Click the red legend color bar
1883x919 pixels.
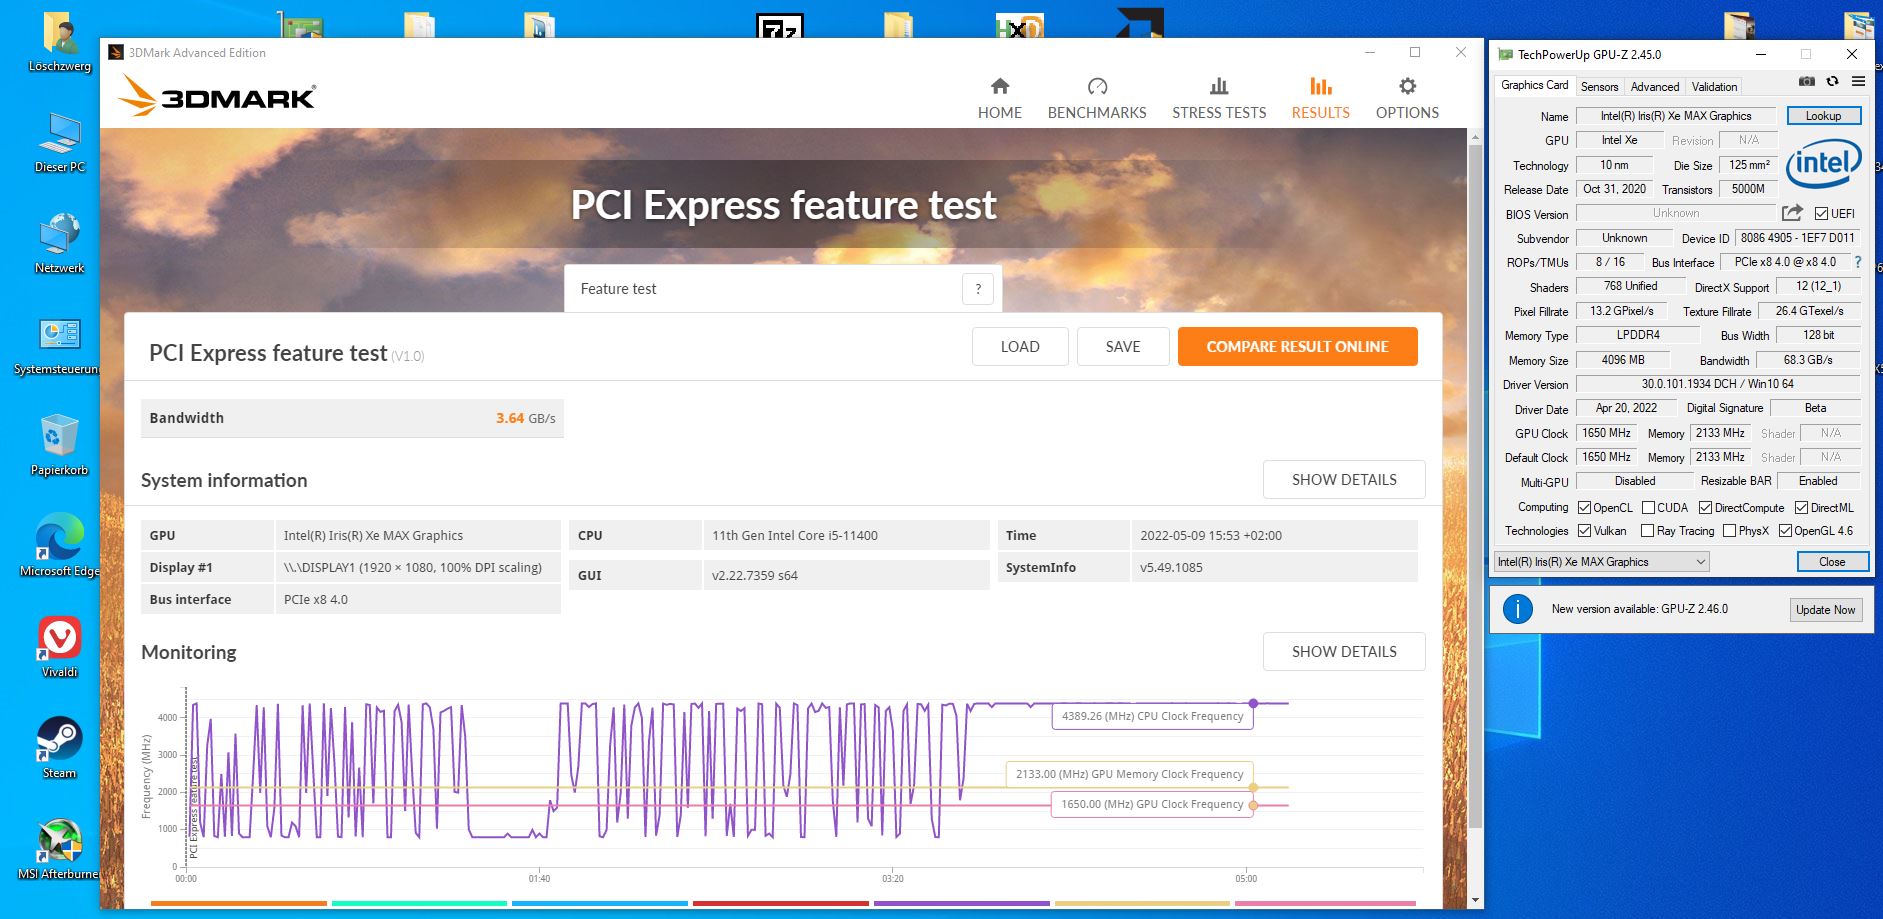click(x=781, y=903)
